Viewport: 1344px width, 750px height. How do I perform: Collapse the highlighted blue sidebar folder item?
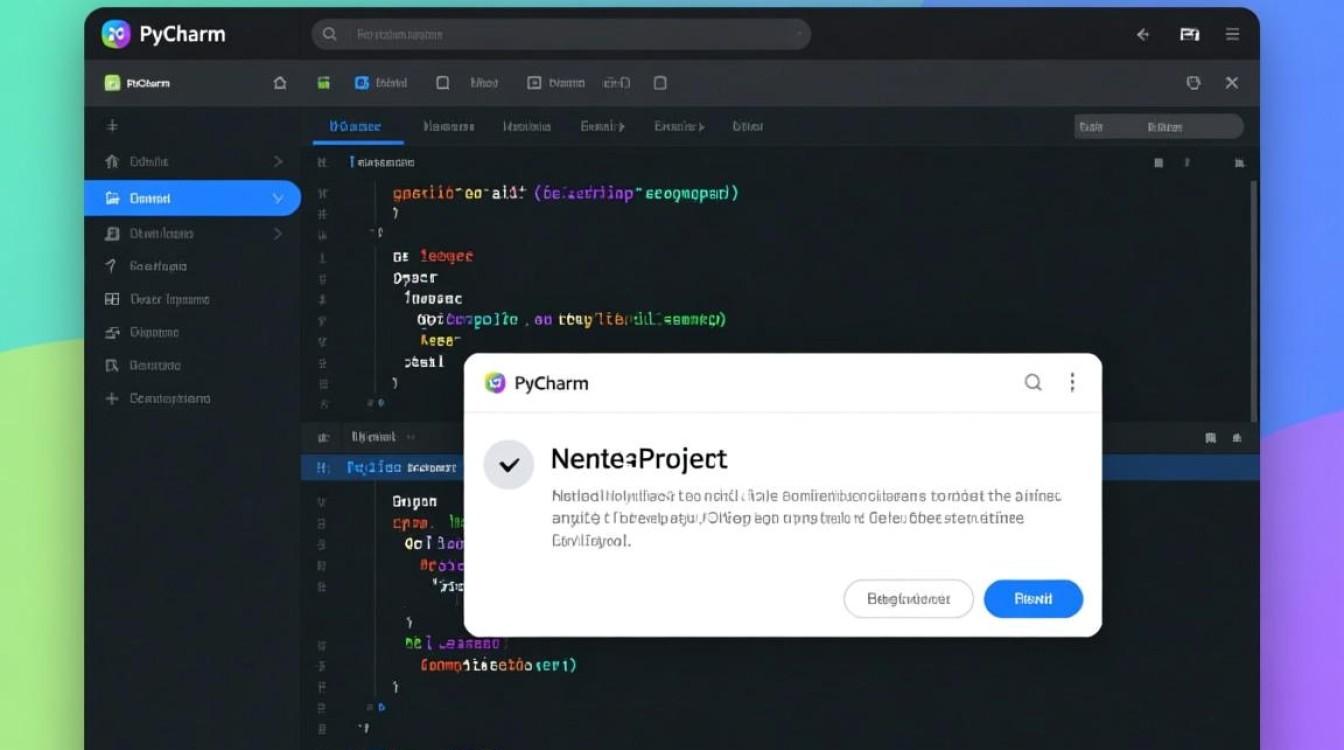[x=278, y=199]
